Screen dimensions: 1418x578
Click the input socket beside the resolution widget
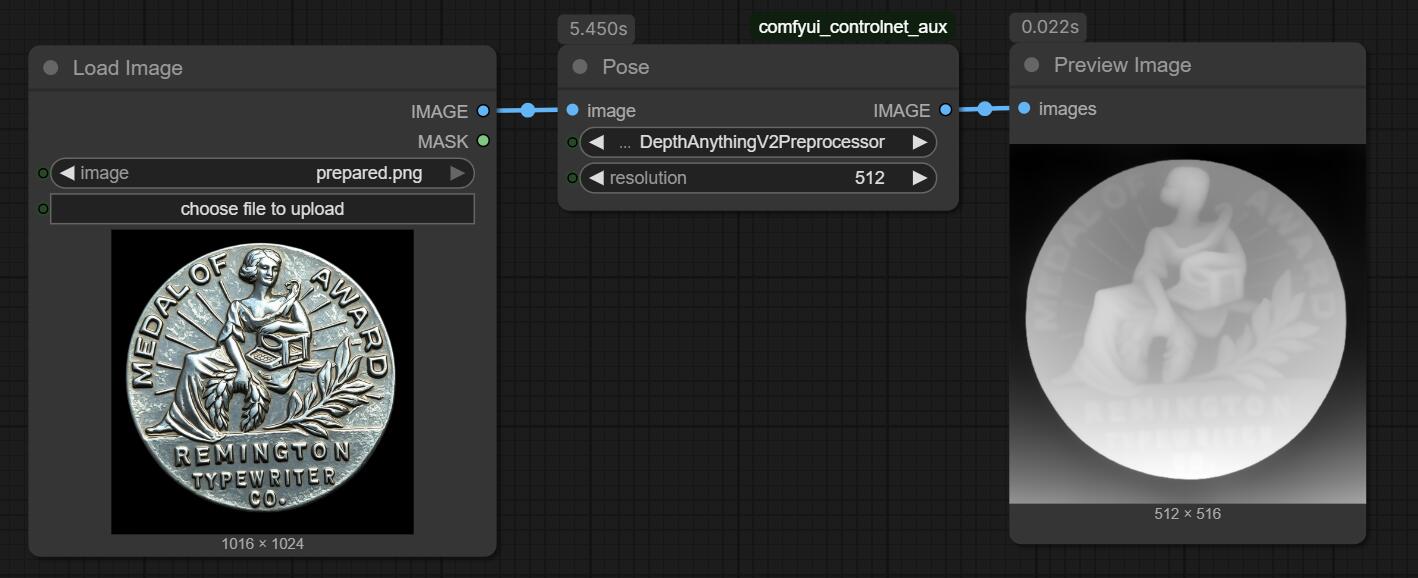pyautogui.click(x=572, y=178)
